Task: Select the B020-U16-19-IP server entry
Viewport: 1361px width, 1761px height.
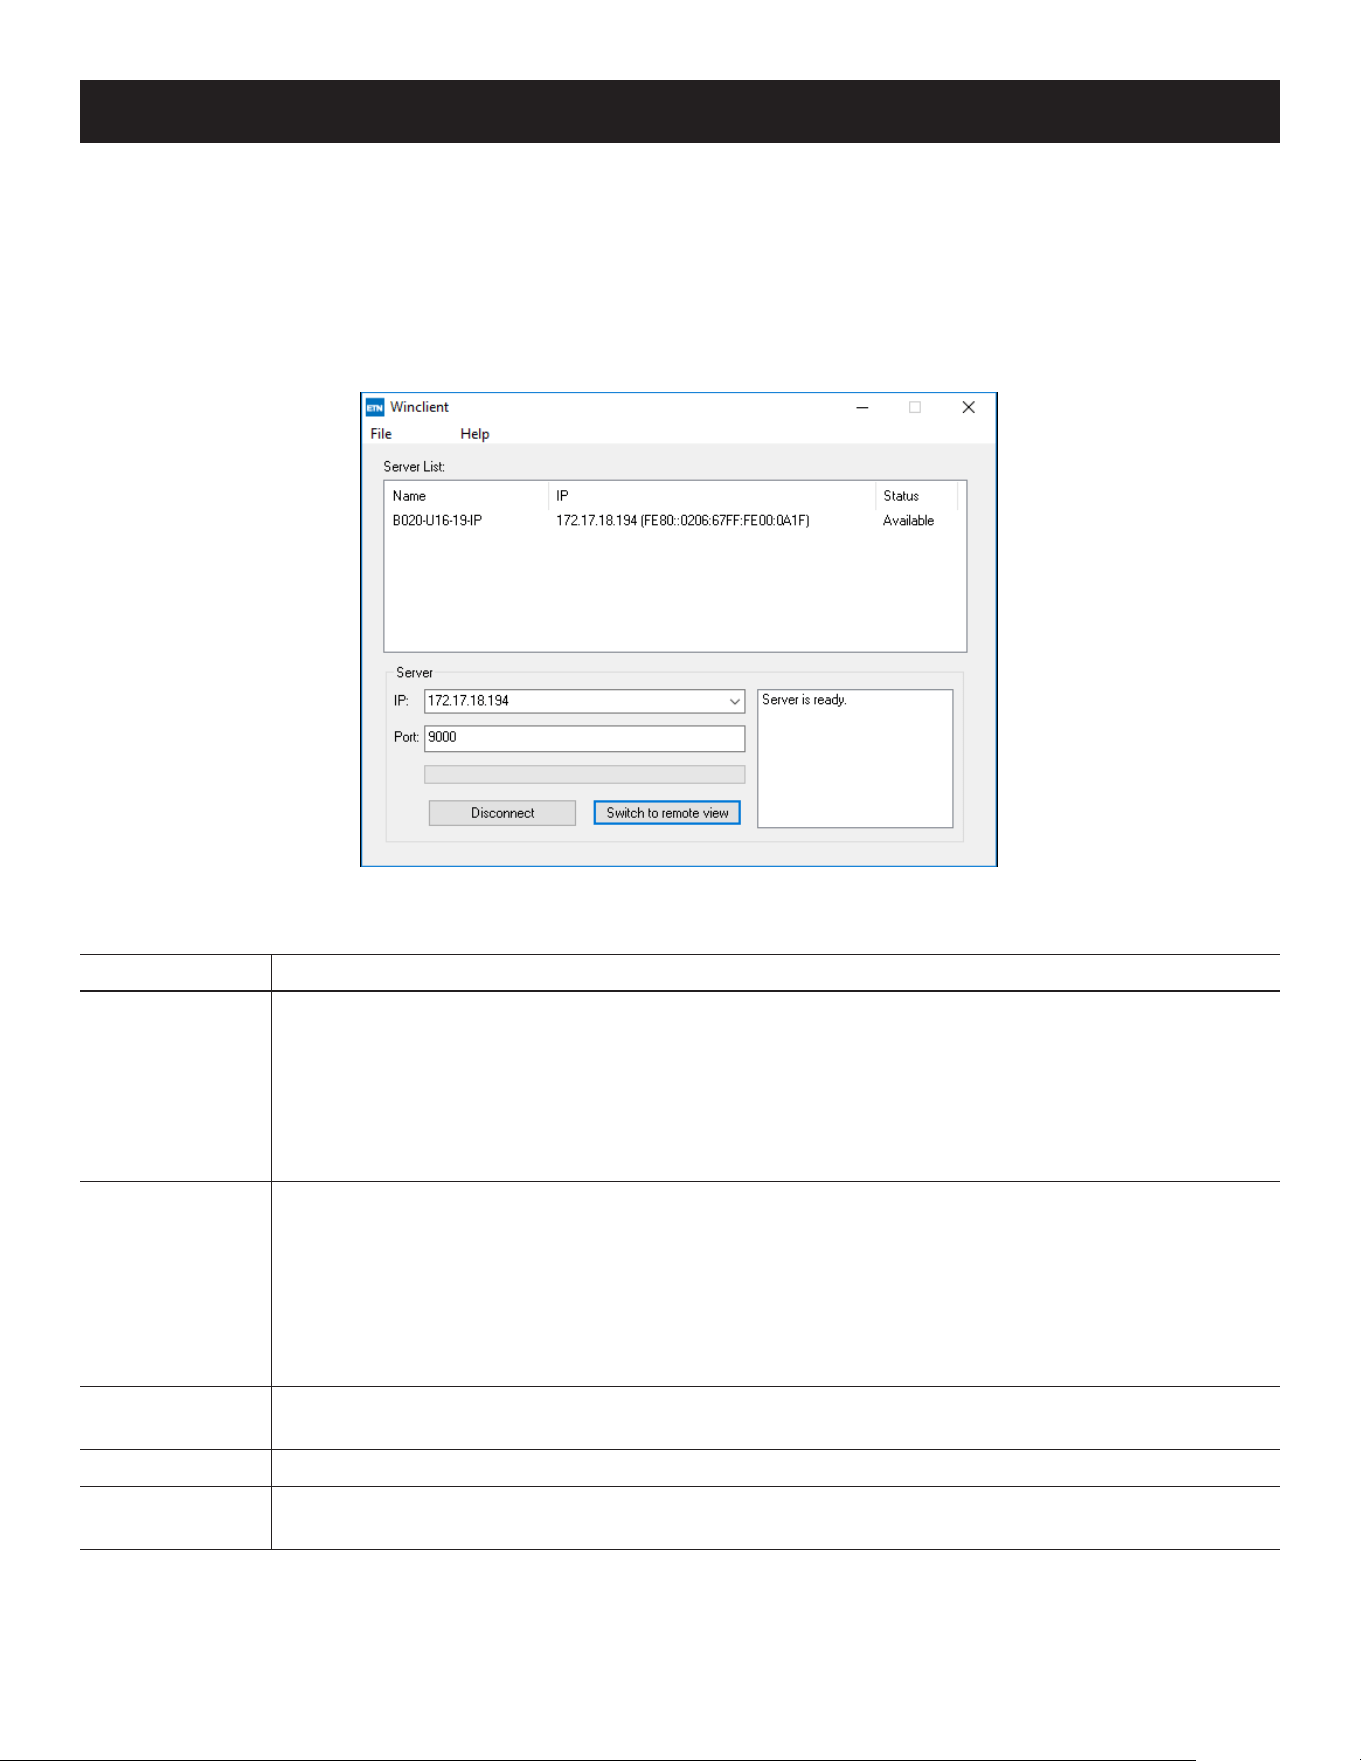Action: coord(437,521)
